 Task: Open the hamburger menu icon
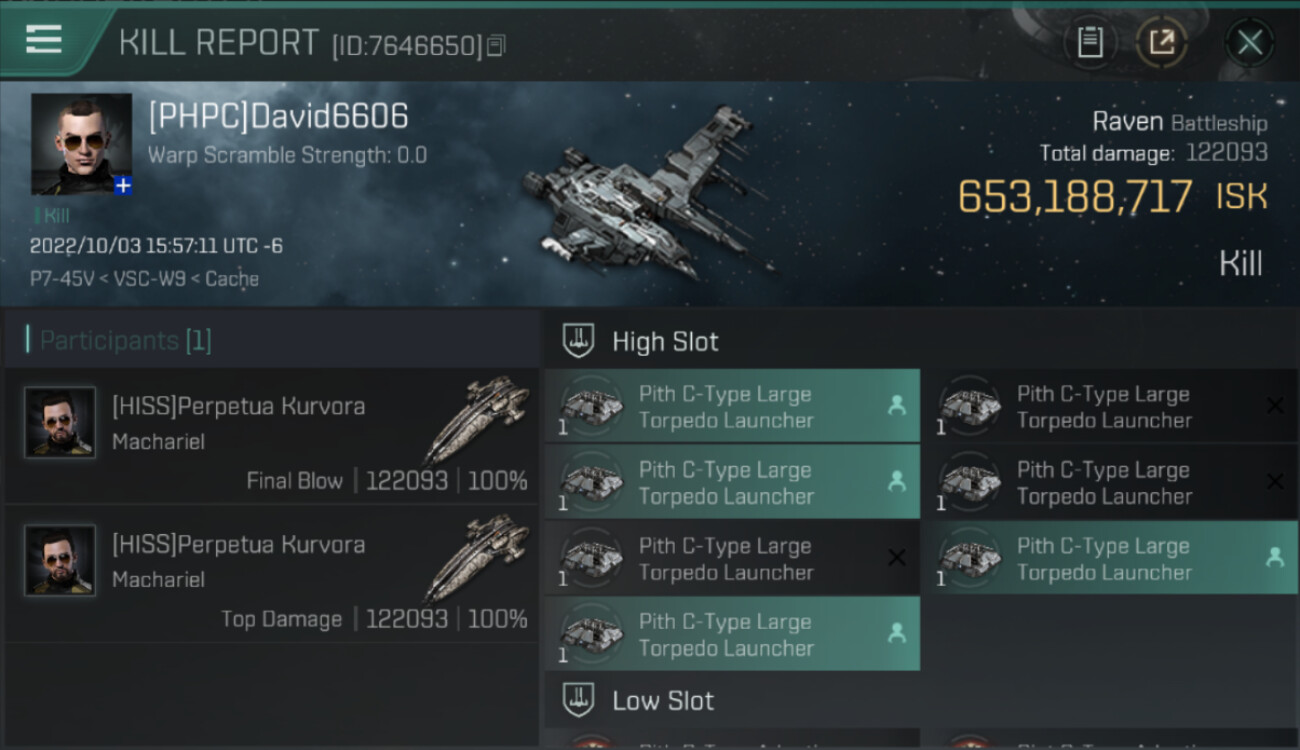pos(44,40)
